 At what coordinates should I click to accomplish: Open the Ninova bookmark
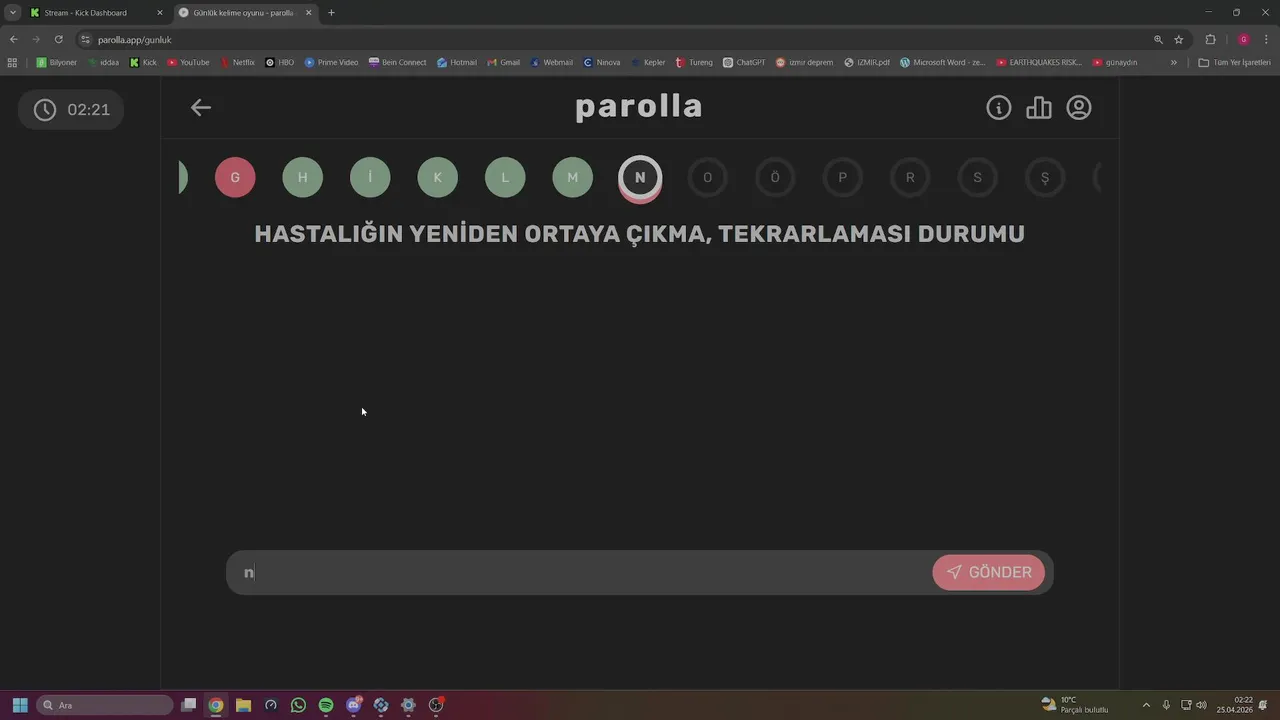click(x=601, y=62)
